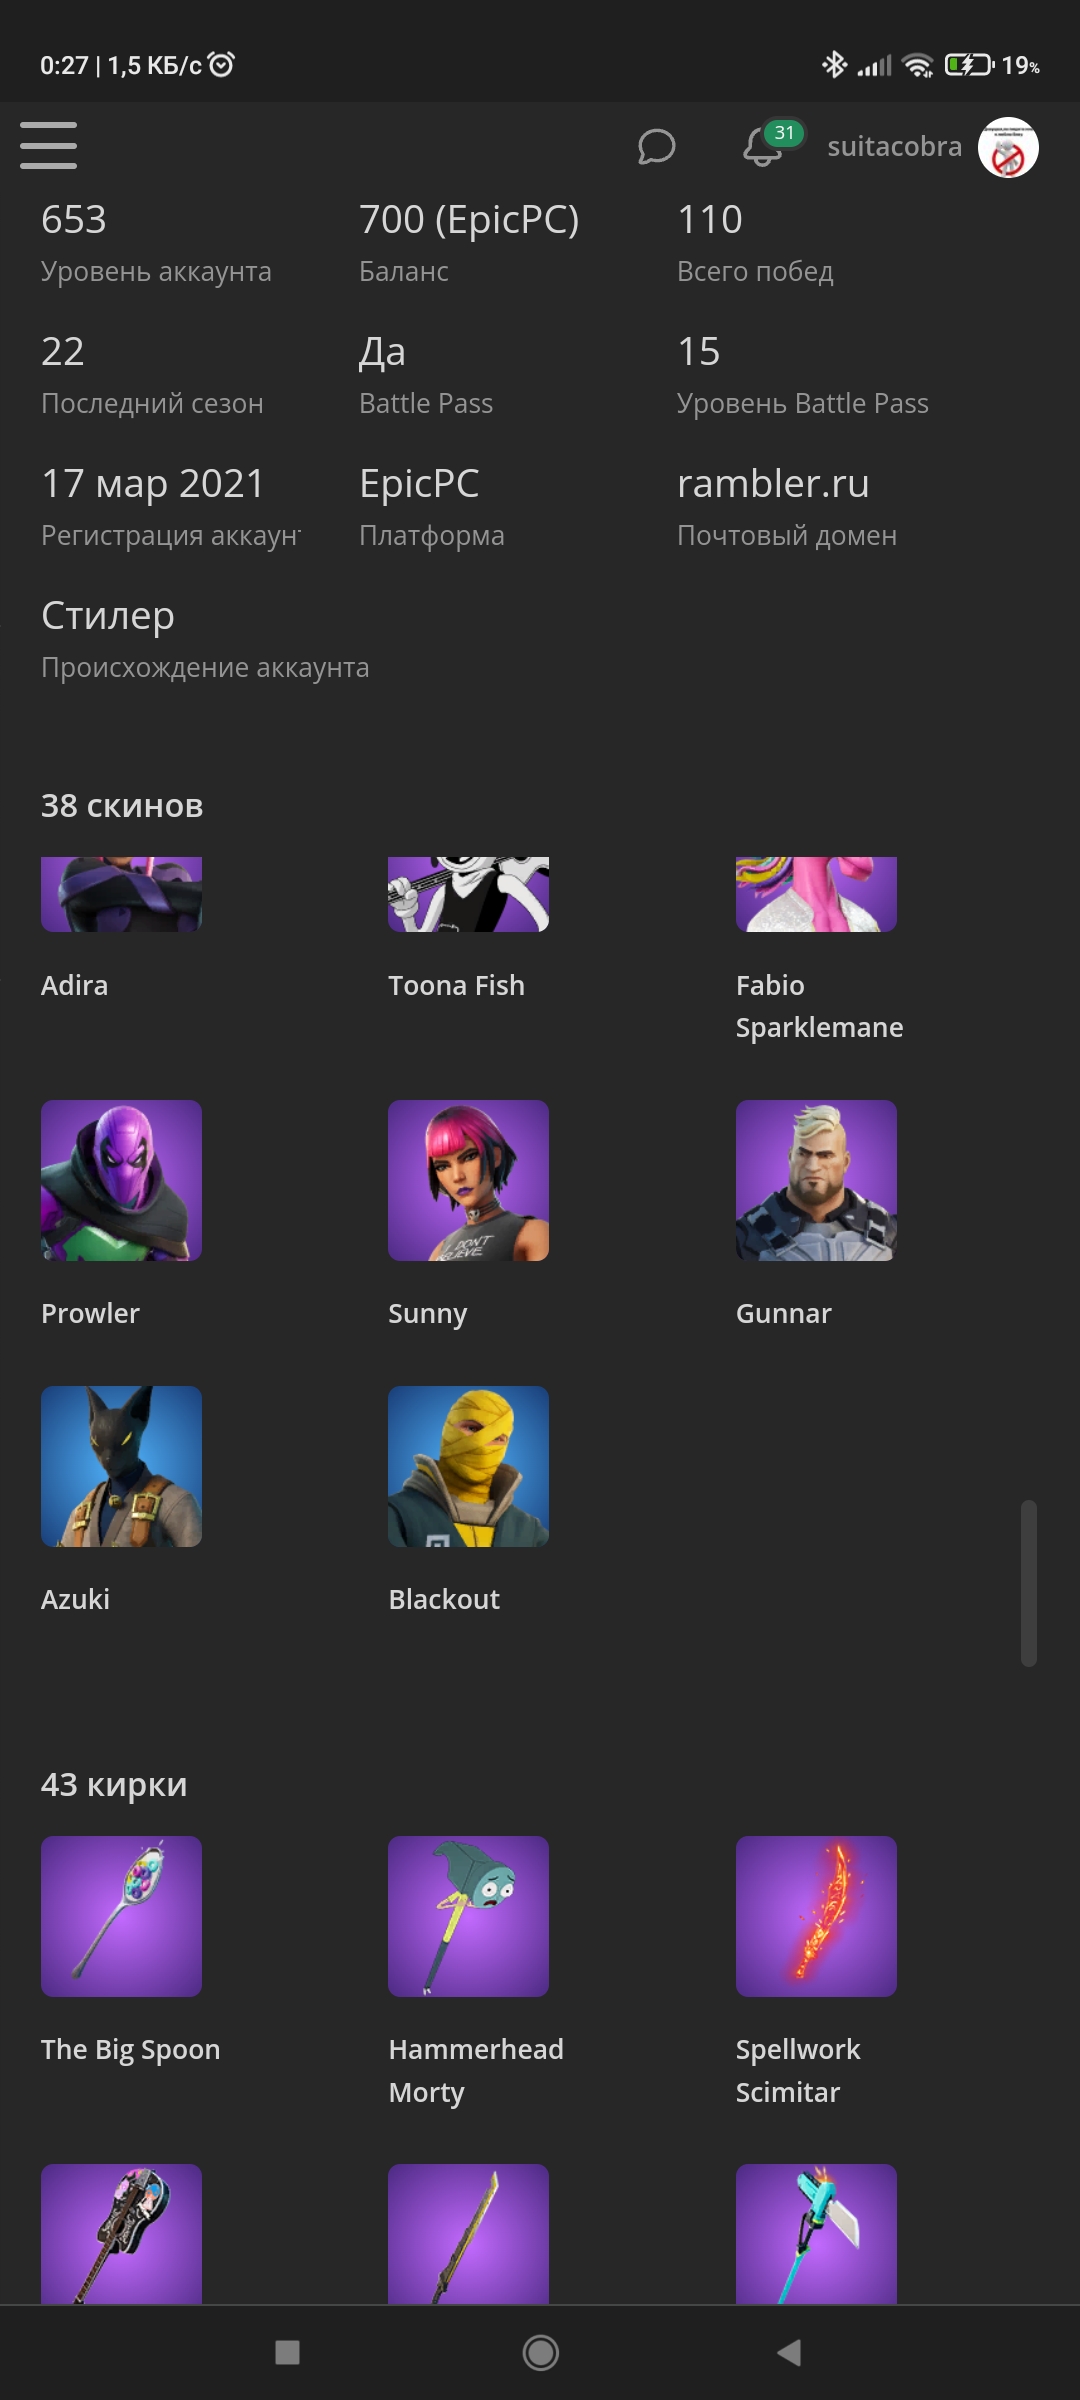Click the '110' total wins value
The height and width of the screenshot is (2400, 1080).
[710, 220]
